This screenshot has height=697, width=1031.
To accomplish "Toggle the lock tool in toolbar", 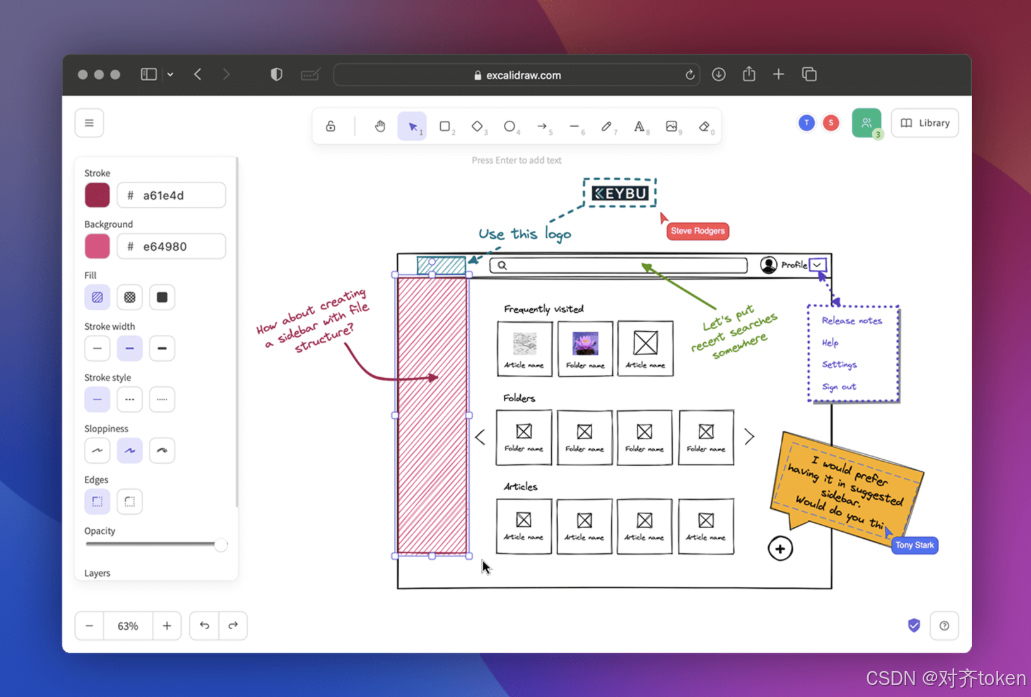I will click(x=331, y=126).
